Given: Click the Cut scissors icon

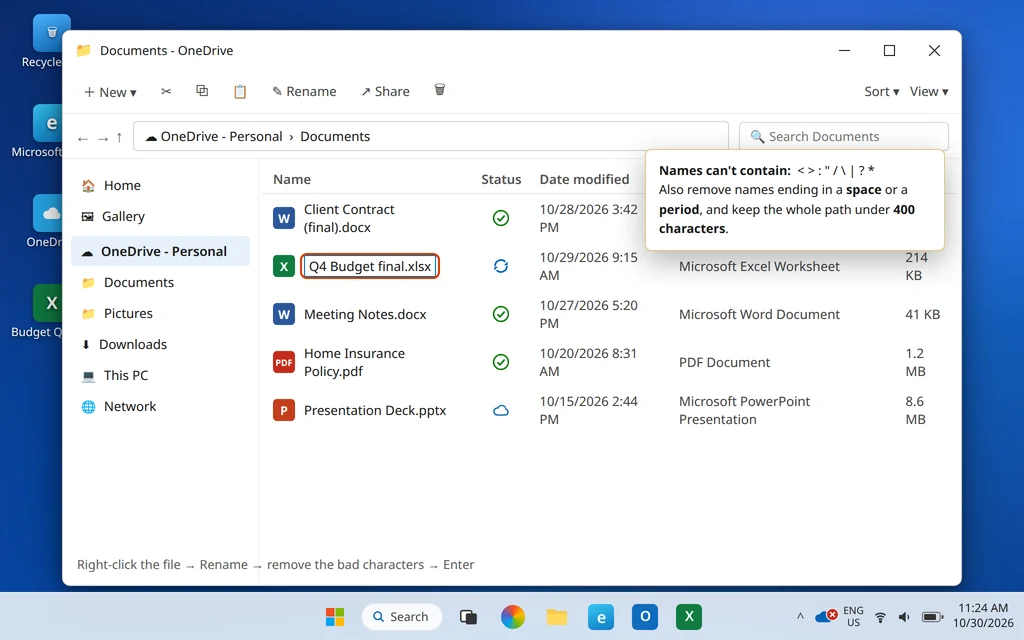Looking at the screenshot, I should pyautogui.click(x=166, y=91).
